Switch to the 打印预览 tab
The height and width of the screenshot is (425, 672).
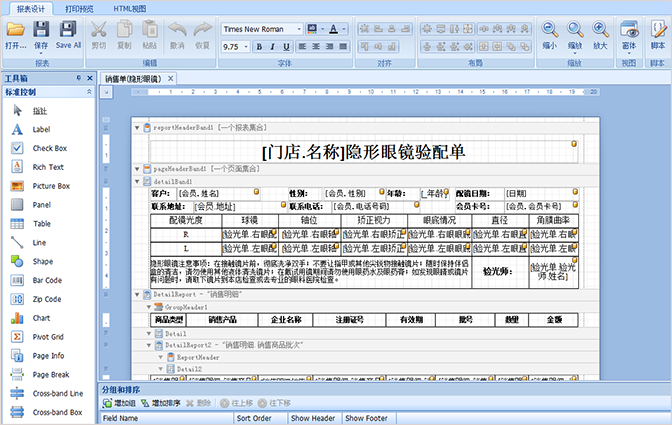tap(79, 9)
